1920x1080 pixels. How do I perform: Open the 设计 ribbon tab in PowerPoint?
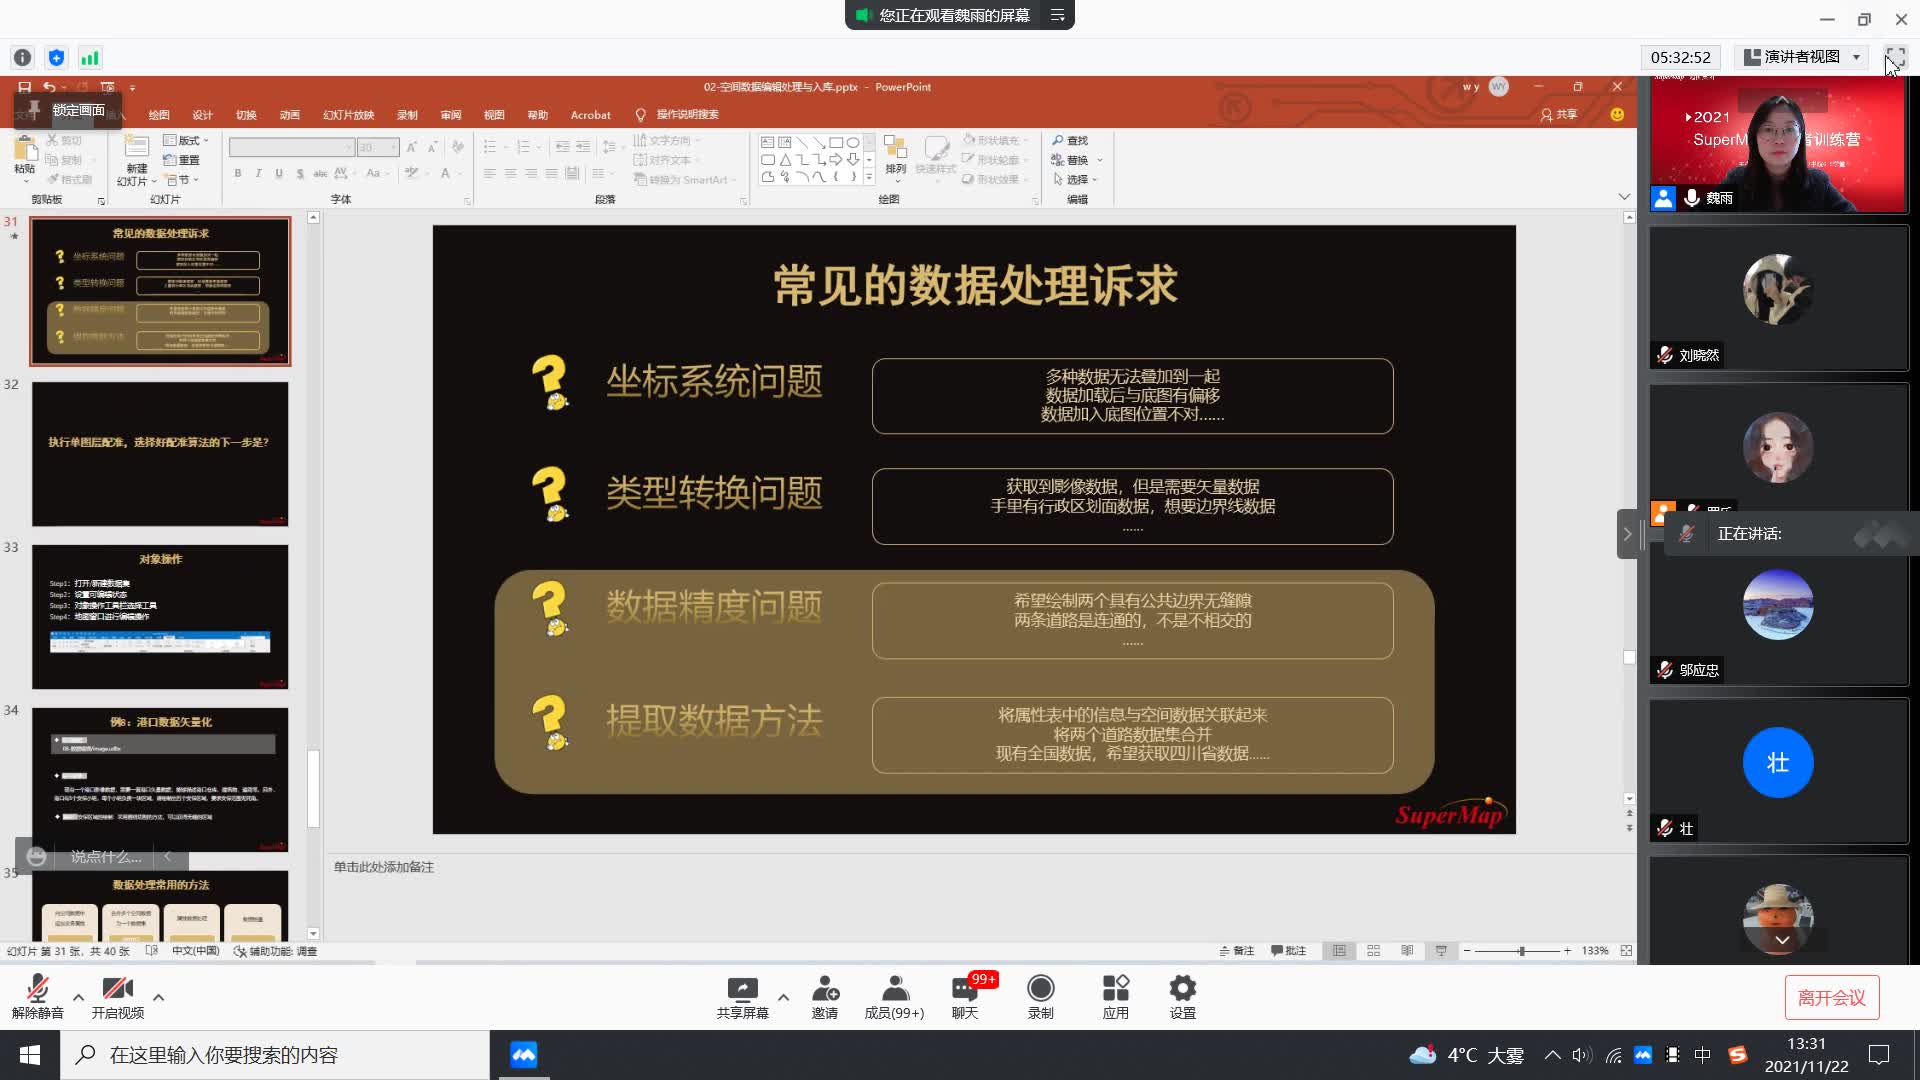pyautogui.click(x=202, y=115)
